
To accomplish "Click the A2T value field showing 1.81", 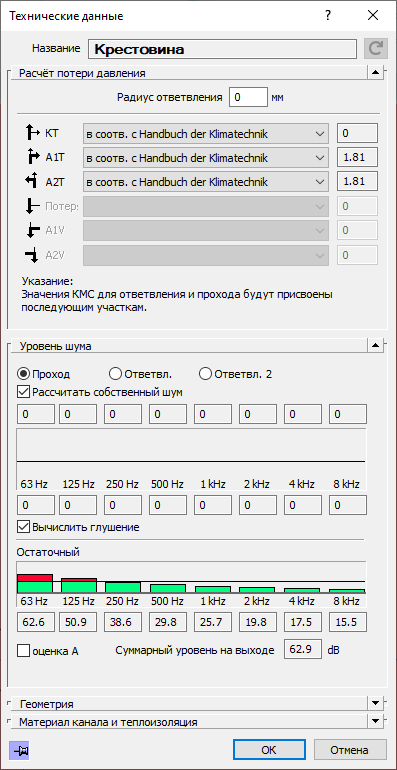I will click(x=357, y=182).
